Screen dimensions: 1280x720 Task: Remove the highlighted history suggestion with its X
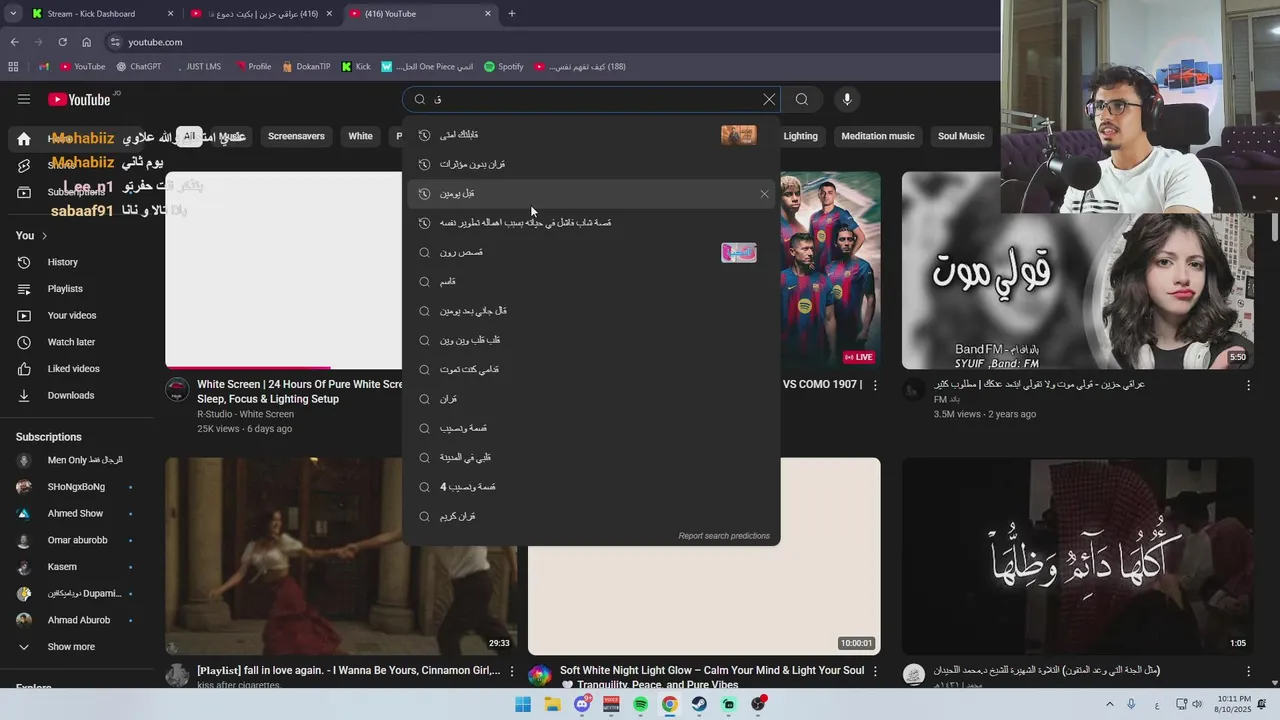coord(765,194)
